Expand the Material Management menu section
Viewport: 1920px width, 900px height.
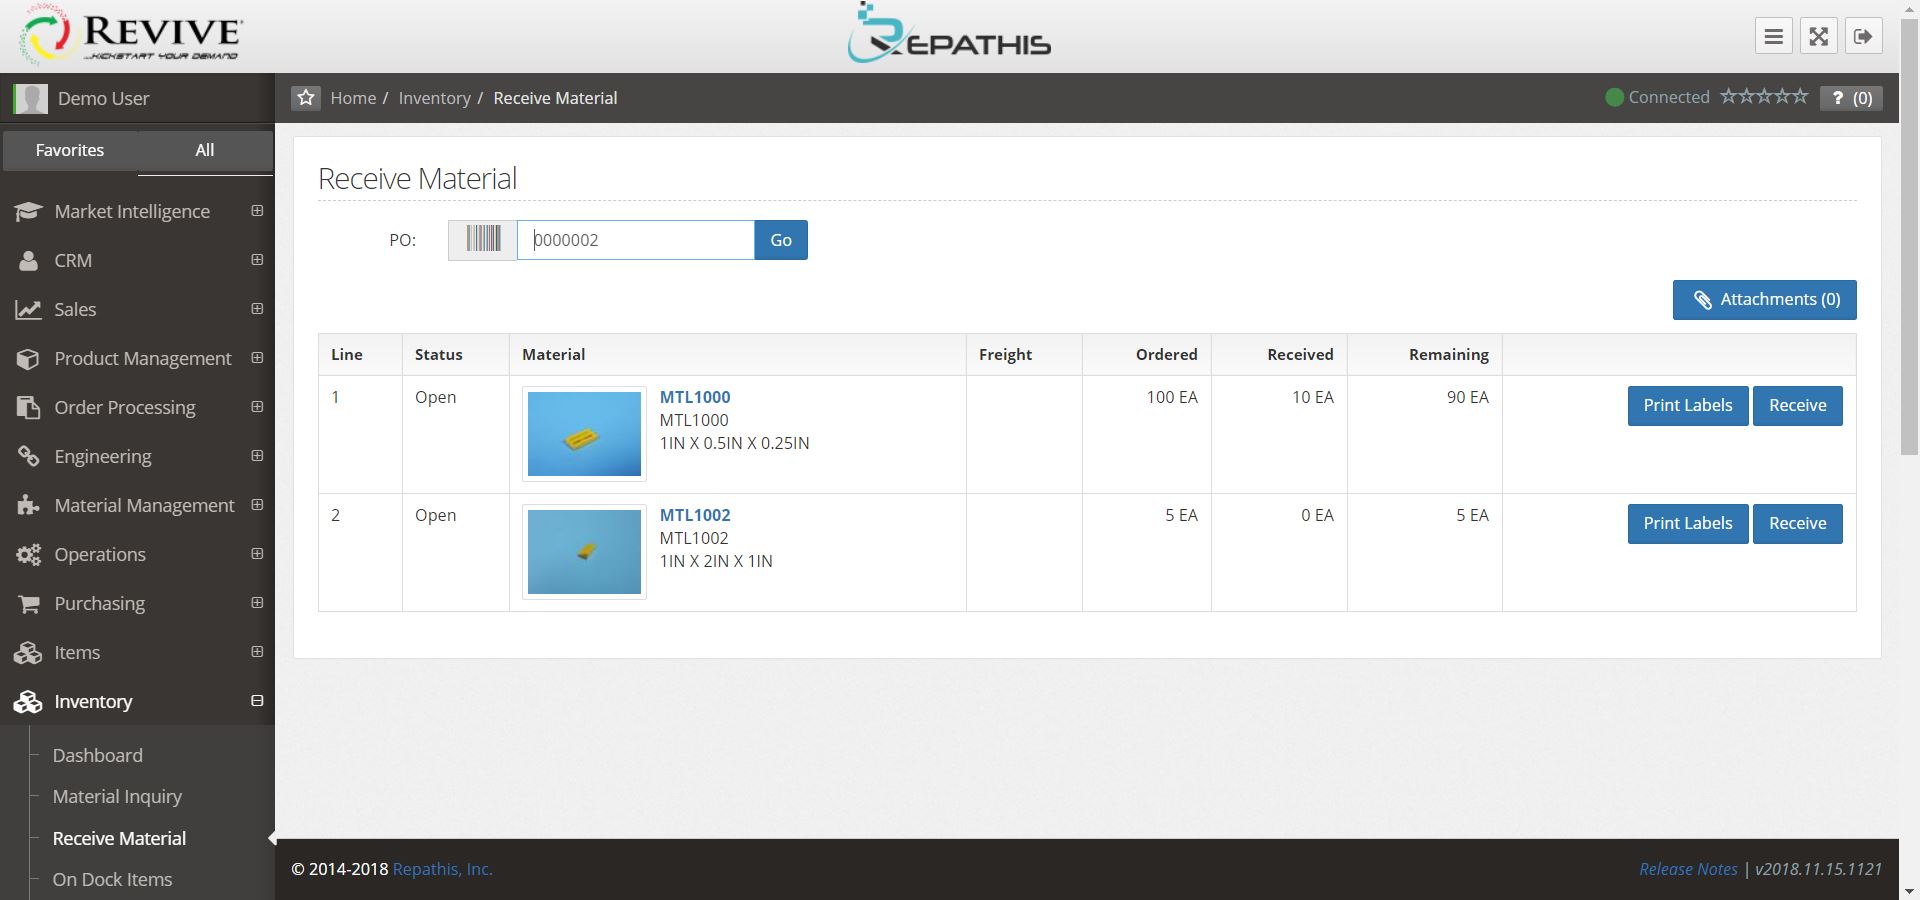[257, 505]
